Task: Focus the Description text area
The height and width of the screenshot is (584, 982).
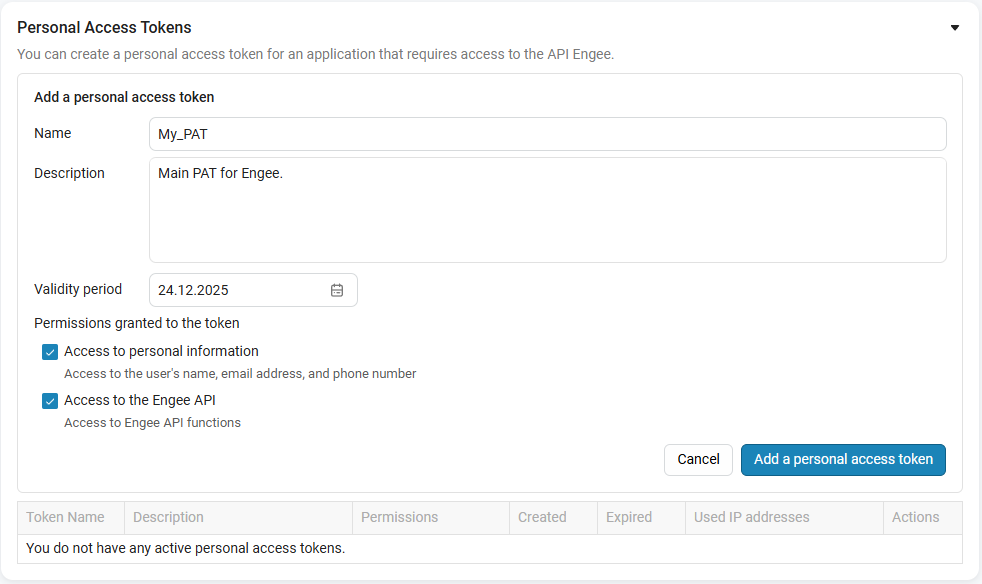Action: click(547, 210)
